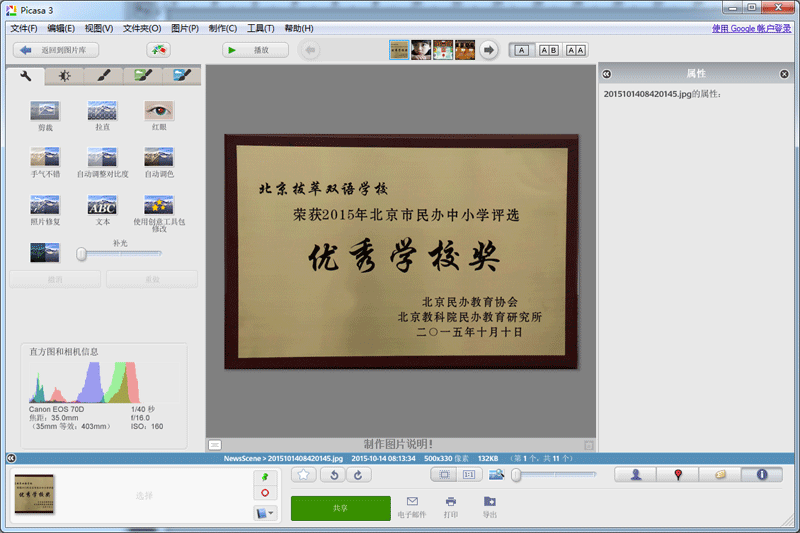Close the 属性 properties panel
The image size is (800, 533).
tap(784, 74)
